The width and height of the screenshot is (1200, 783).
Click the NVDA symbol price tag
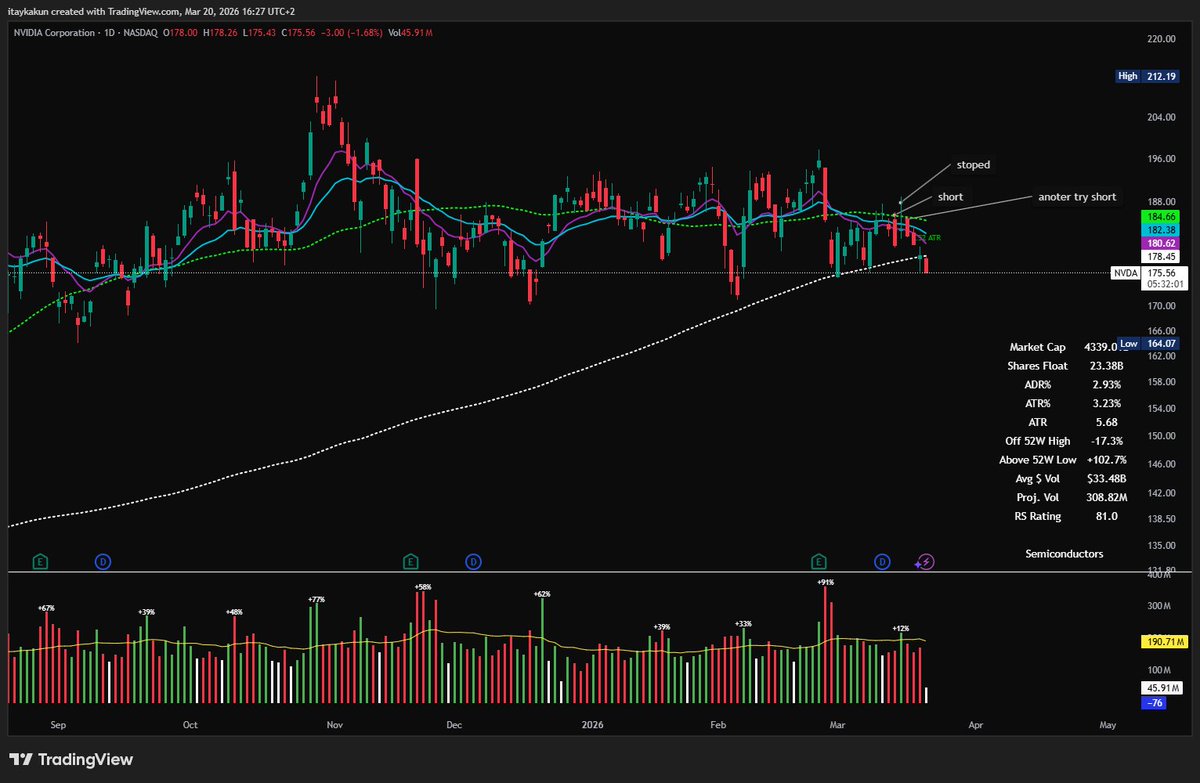tap(1125, 272)
